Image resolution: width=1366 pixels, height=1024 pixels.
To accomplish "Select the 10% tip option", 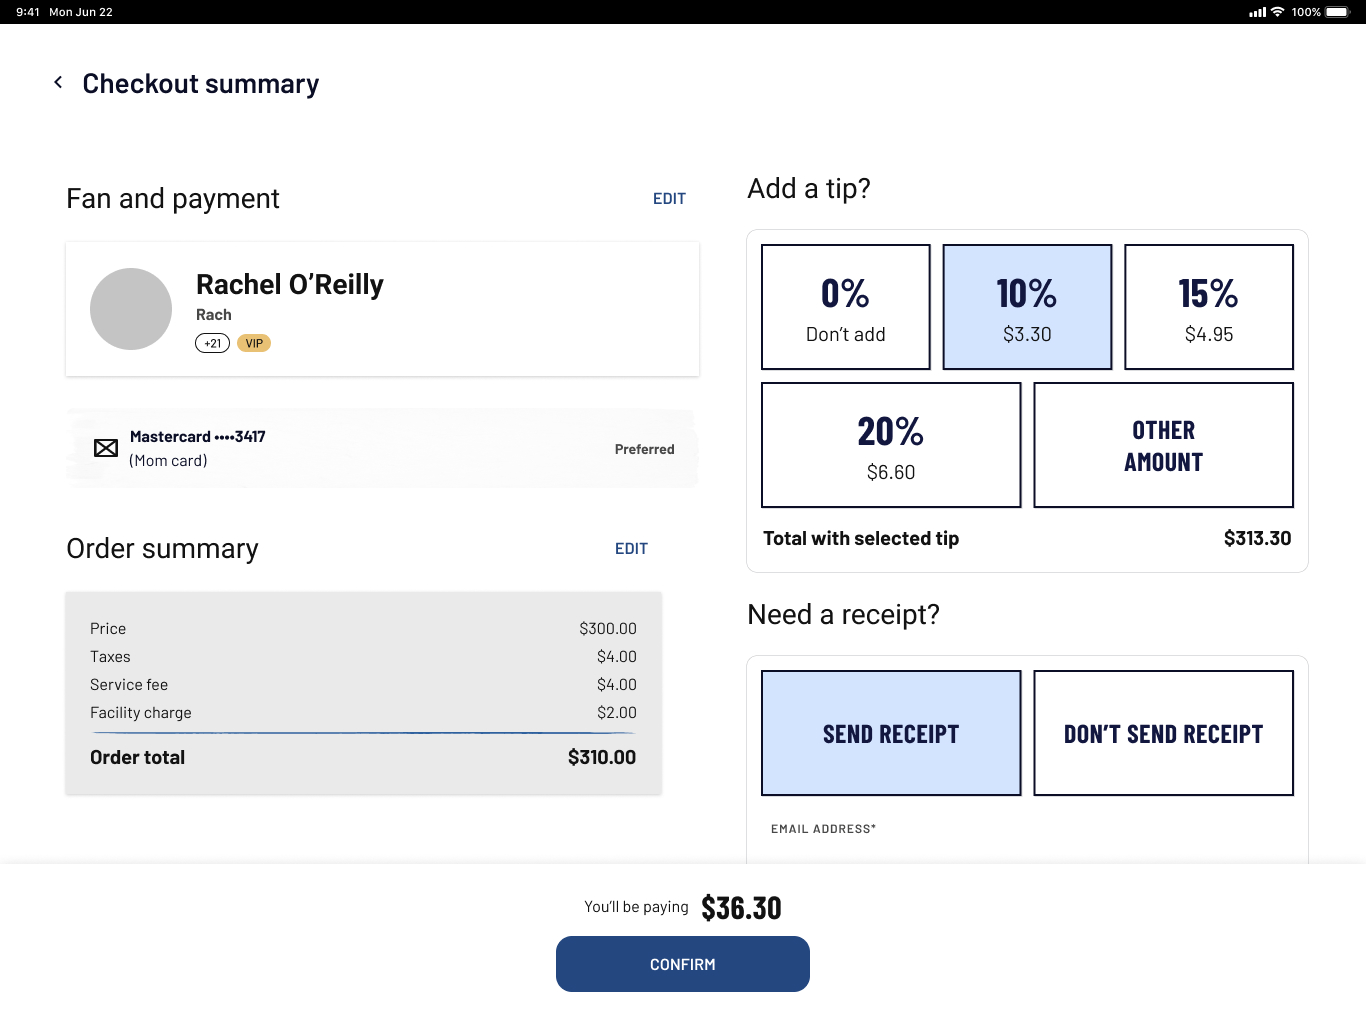I will (1027, 307).
